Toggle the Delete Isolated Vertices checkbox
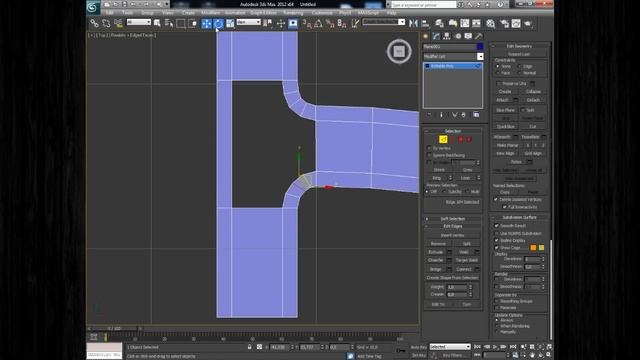This screenshot has width=640, height=360. pos(496,200)
